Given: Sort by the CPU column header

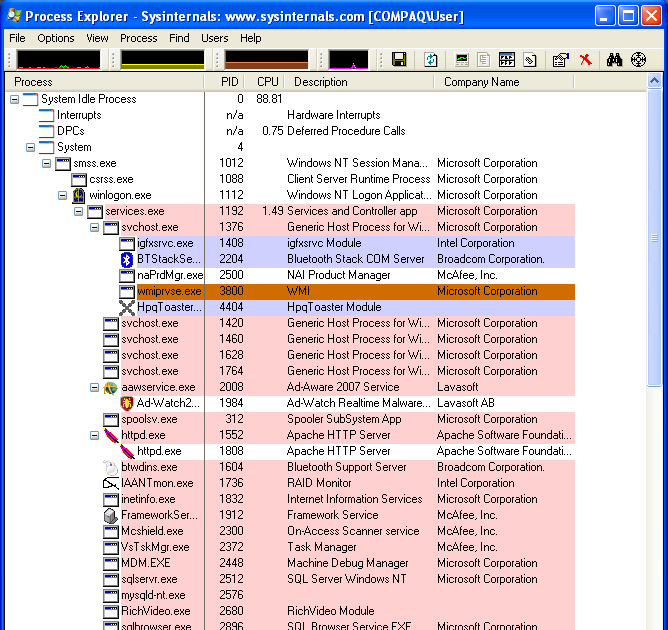Looking at the screenshot, I should [267, 82].
